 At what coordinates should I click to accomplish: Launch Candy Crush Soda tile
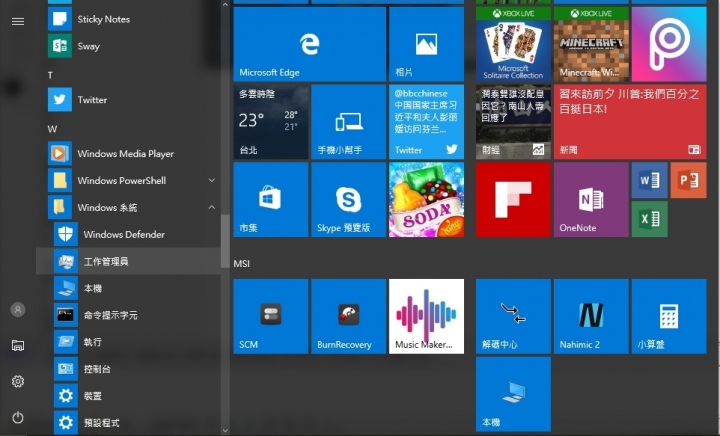tap(427, 200)
